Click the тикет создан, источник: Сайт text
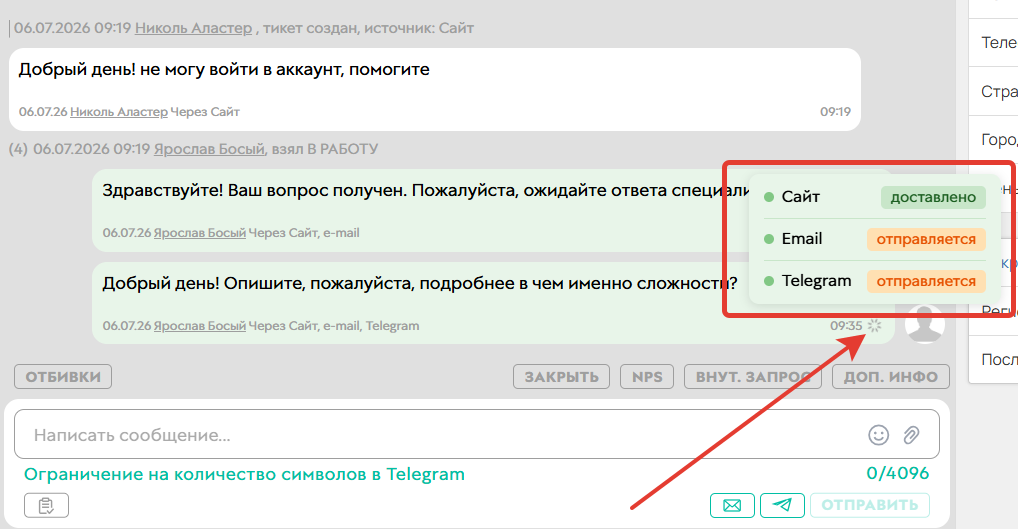This screenshot has width=1018, height=529. pos(368,28)
